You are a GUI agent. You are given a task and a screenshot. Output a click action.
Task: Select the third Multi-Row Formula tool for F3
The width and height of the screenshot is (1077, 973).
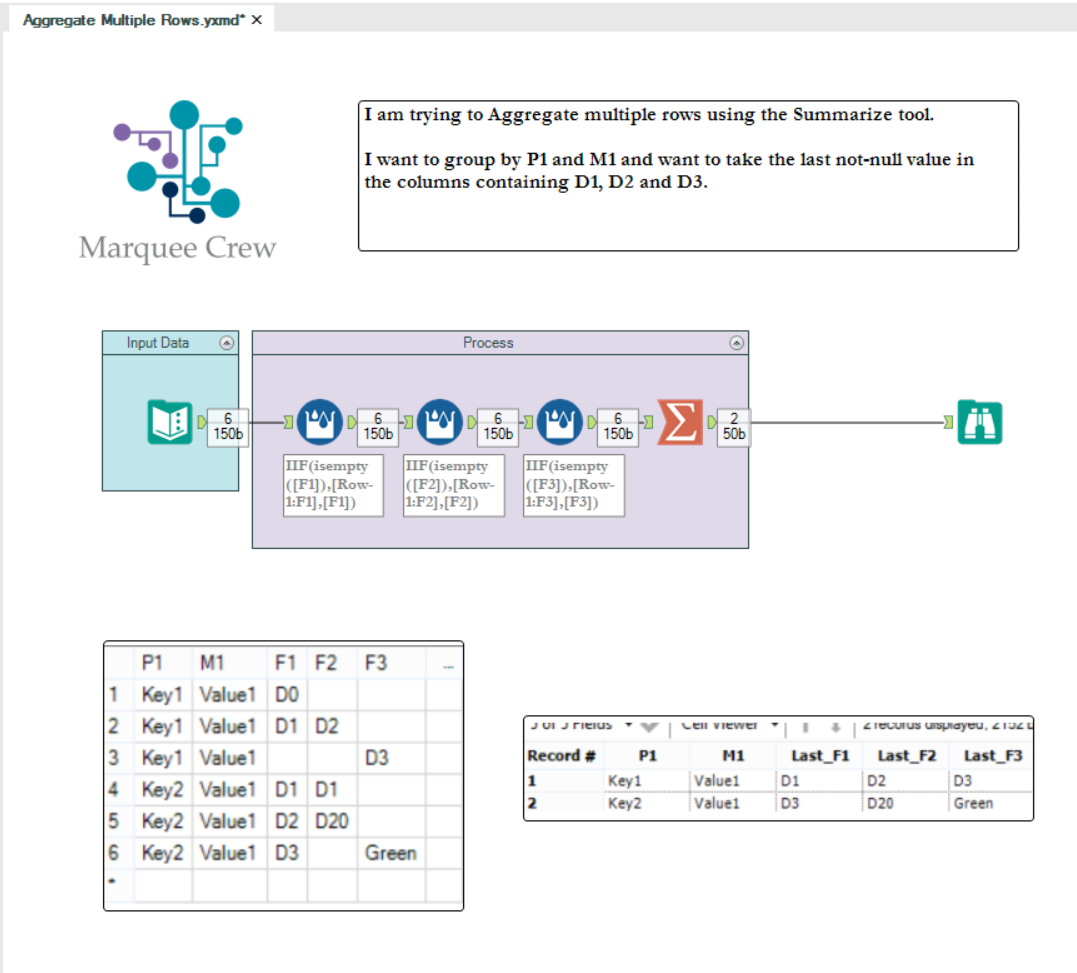click(560, 422)
